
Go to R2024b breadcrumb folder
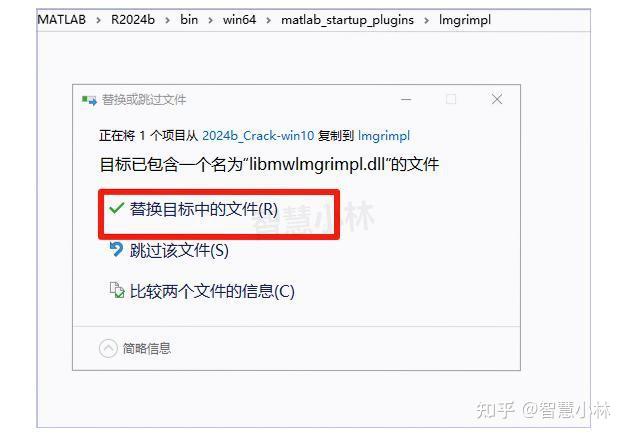point(133,20)
